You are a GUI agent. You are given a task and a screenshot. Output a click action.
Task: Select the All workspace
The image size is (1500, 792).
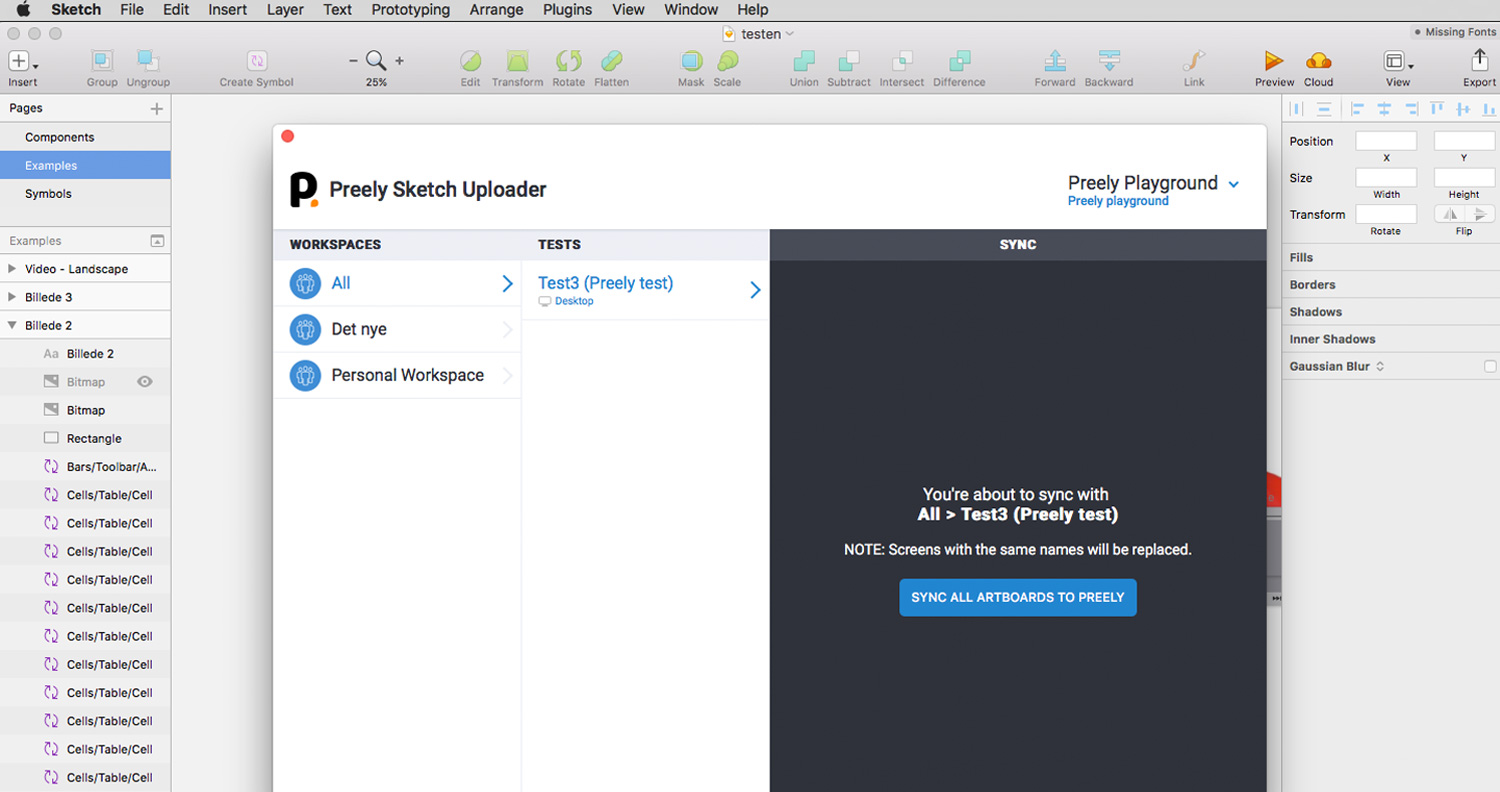(397, 283)
